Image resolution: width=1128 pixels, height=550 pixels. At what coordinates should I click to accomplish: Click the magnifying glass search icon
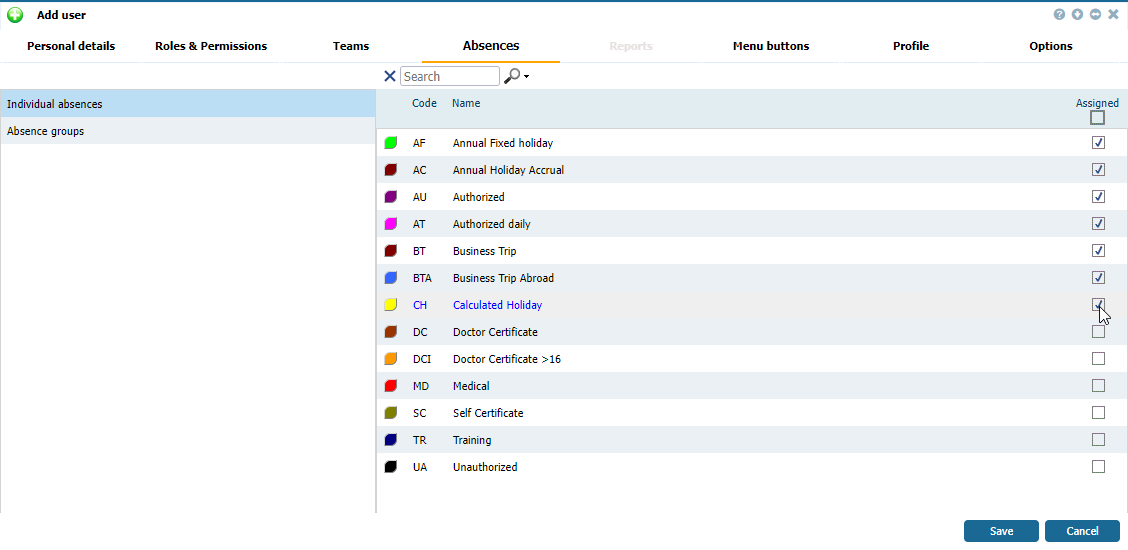point(511,76)
